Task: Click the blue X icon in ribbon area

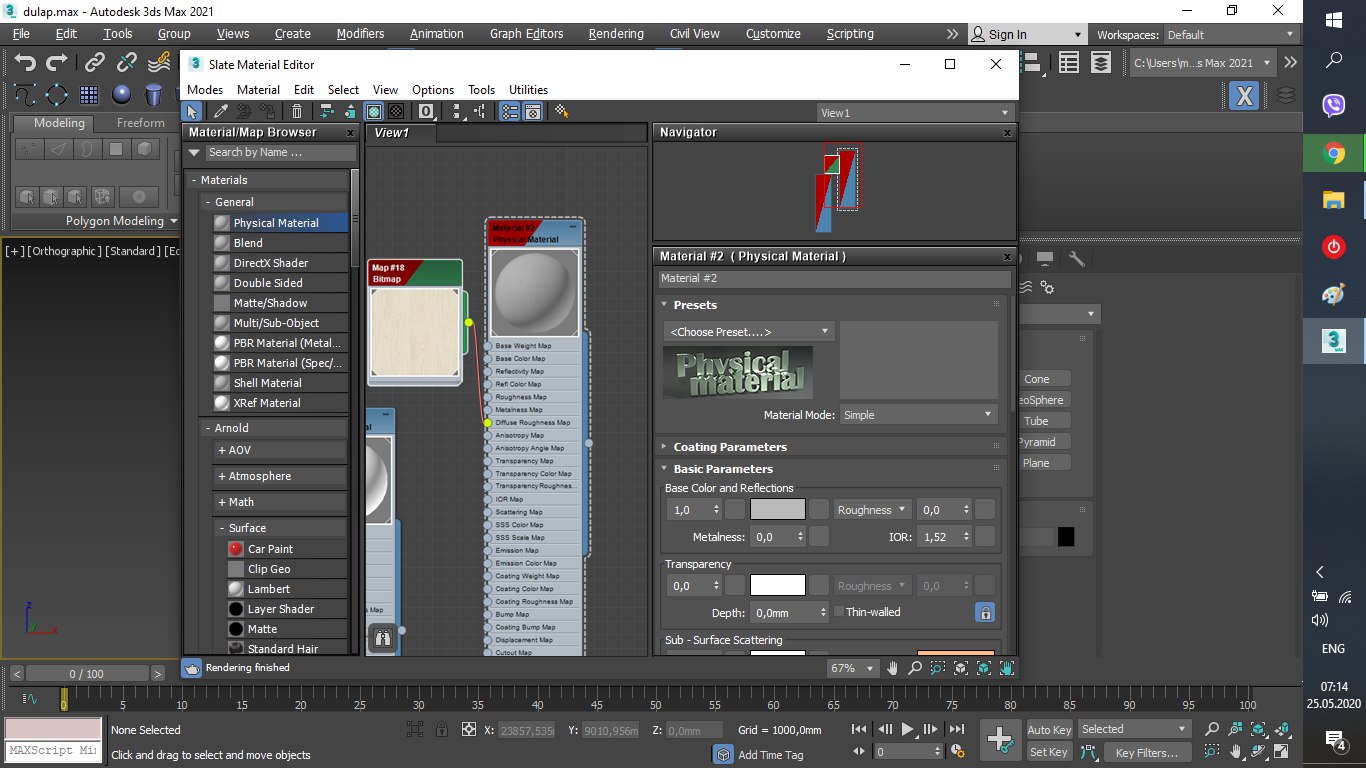Action: pos(1244,96)
